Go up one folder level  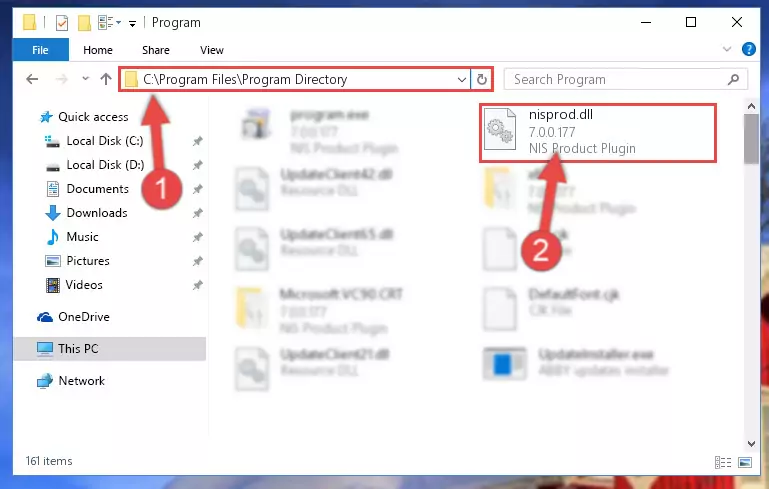pos(105,79)
